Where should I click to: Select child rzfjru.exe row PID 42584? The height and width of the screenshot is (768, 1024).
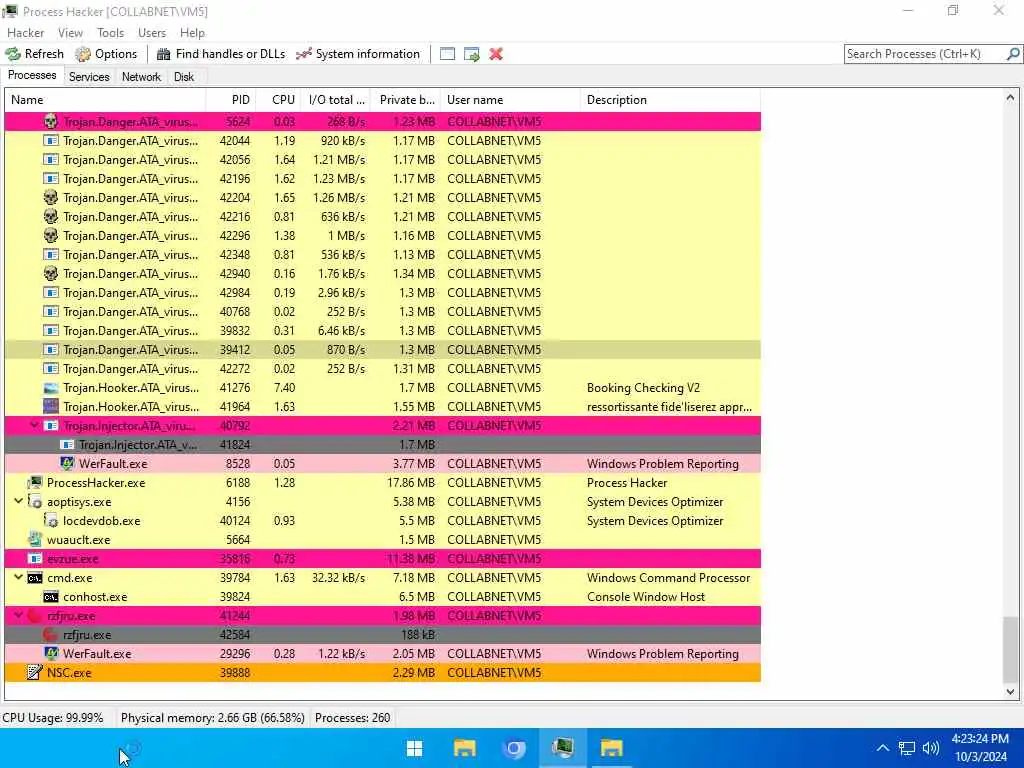coord(383,635)
